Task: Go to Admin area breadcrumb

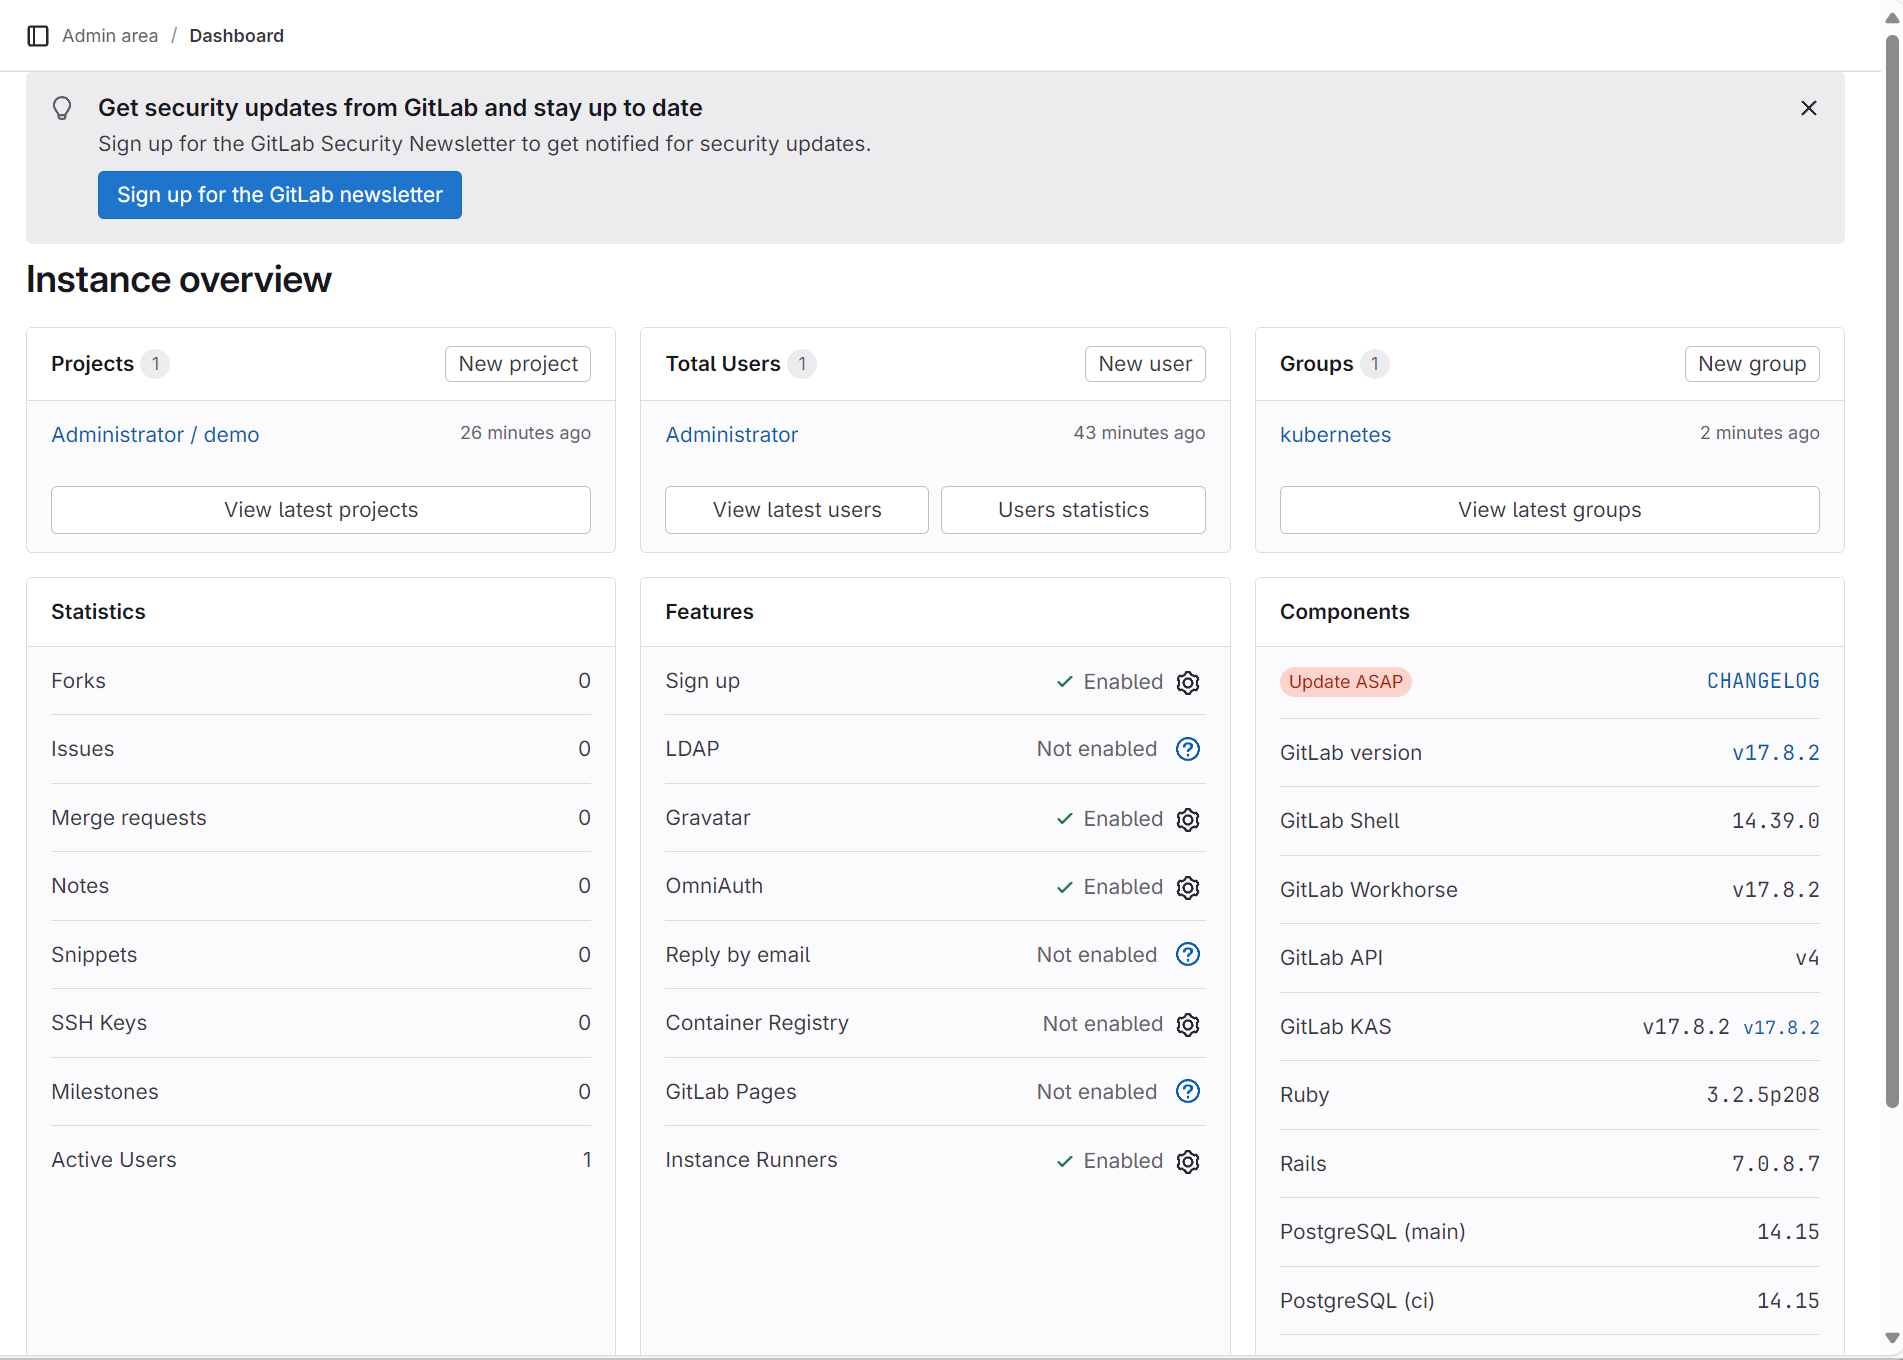Action: [110, 36]
